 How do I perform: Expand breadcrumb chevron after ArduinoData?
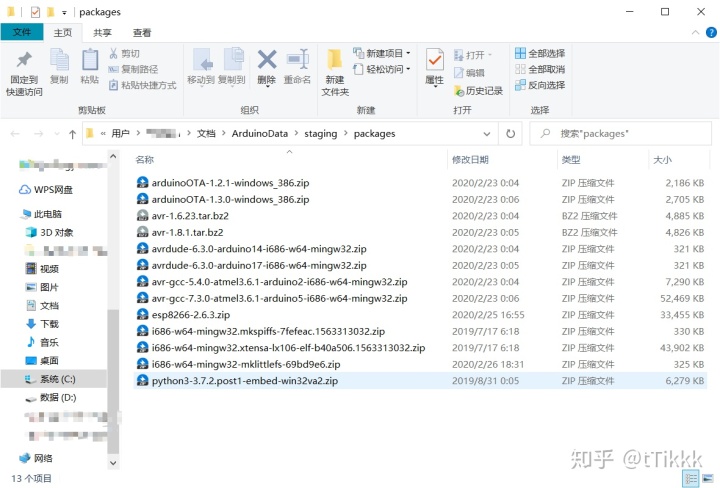click(x=296, y=134)
